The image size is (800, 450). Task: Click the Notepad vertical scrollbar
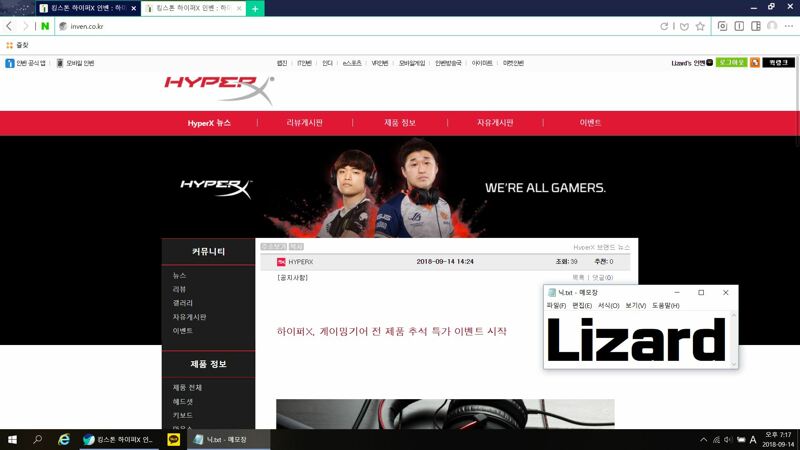pos(734,339)
